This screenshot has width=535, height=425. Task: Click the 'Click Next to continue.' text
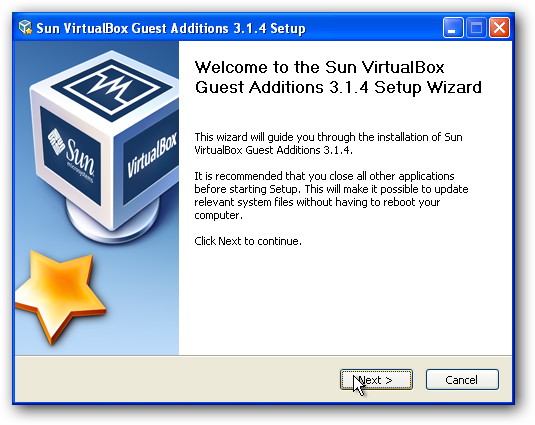point(248,241)
